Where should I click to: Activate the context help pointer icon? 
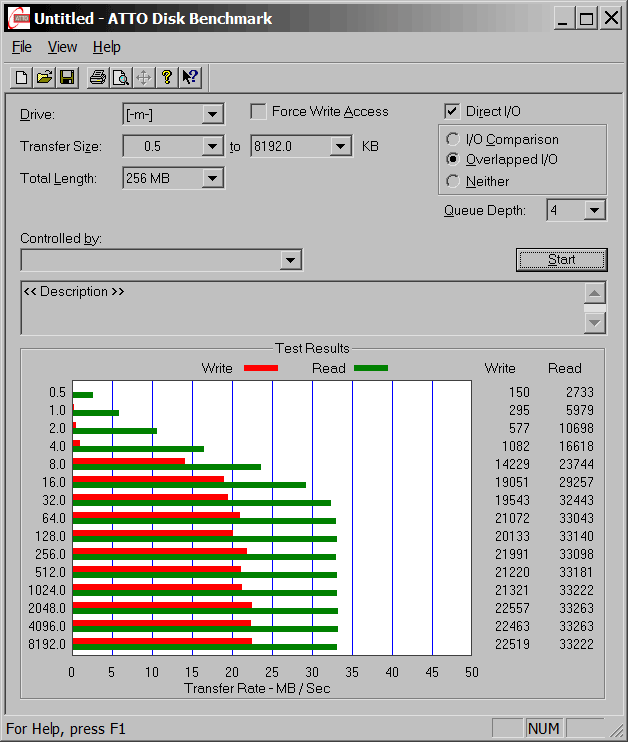(x=191, y=77)
